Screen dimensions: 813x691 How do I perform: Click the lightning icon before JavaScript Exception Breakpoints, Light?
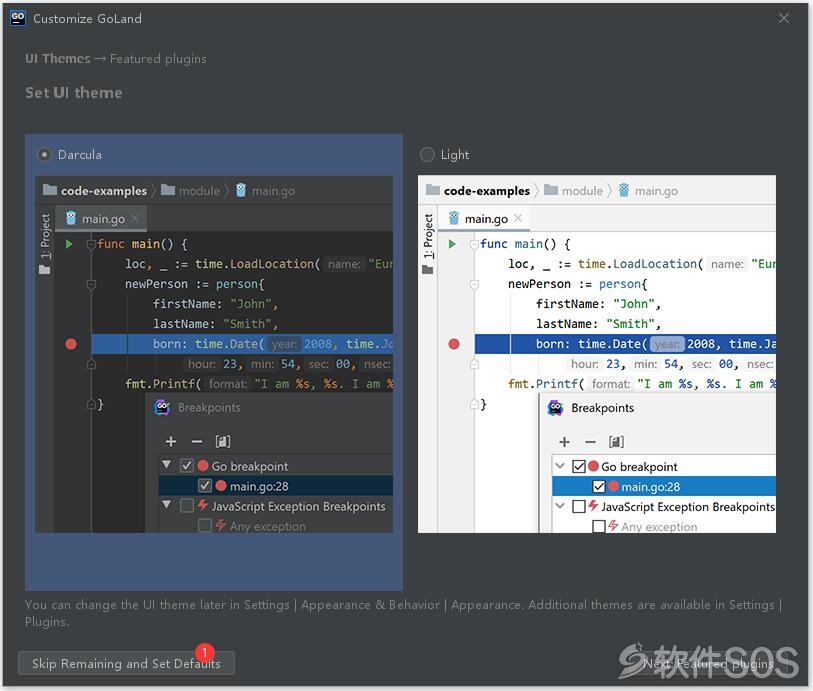pyautogui.click(x=593, y=505)
